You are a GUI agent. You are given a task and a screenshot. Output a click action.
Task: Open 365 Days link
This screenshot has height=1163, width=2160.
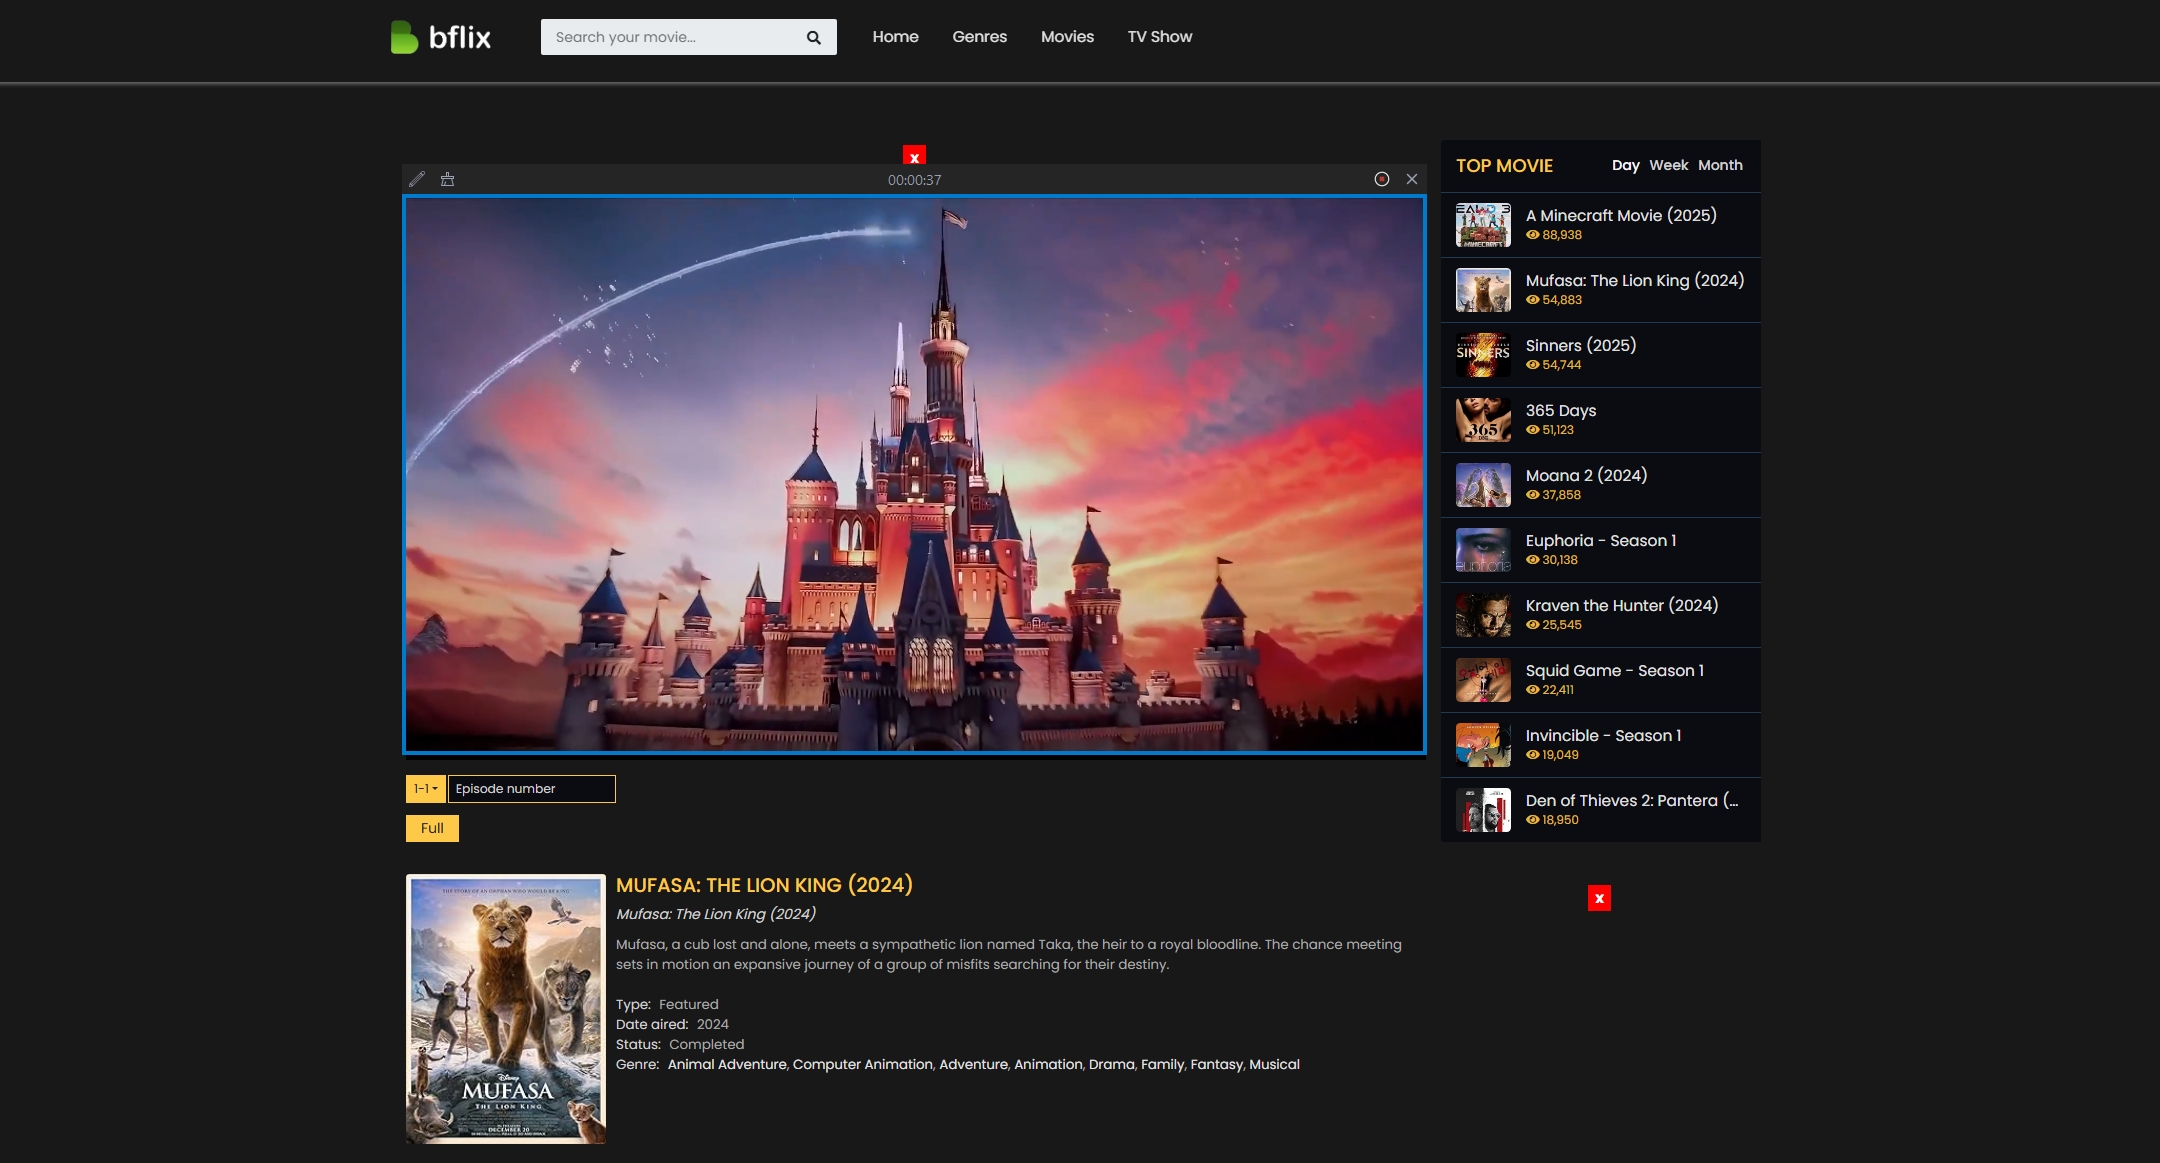(1560, 410)
